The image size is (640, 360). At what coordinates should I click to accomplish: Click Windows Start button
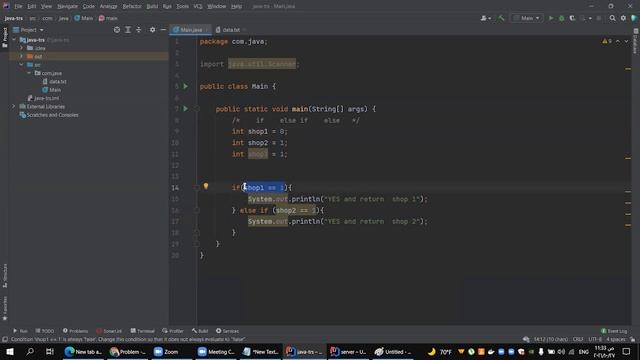point(10,352)
